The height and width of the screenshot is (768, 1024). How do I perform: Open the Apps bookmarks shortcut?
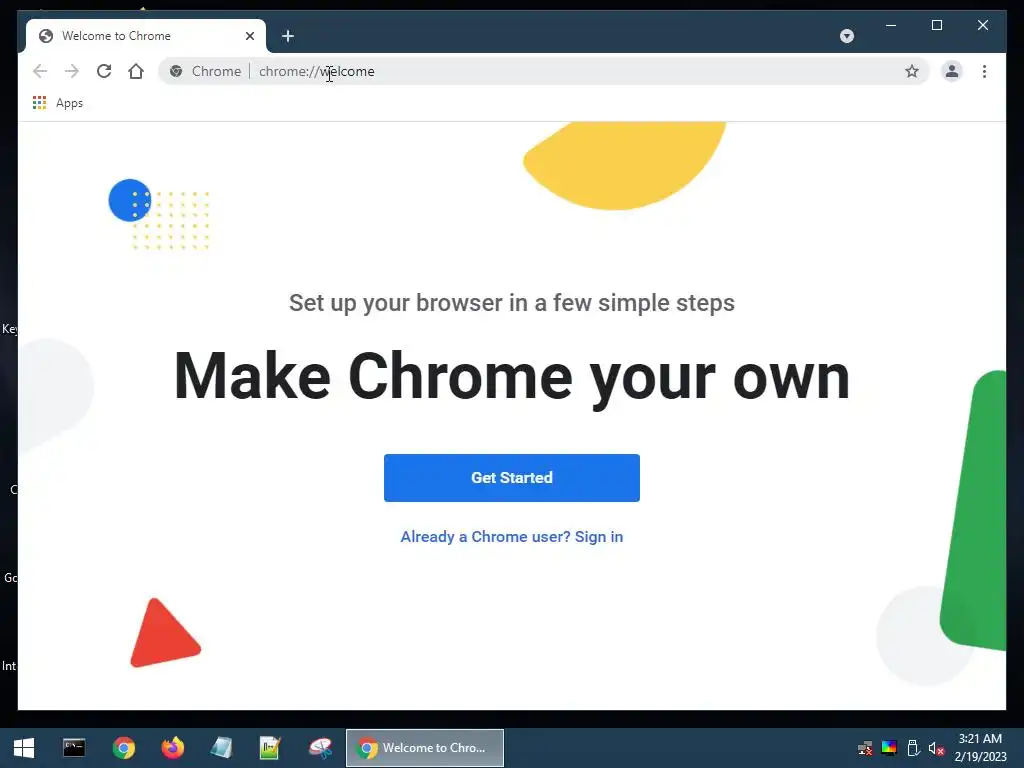[58, 103]
